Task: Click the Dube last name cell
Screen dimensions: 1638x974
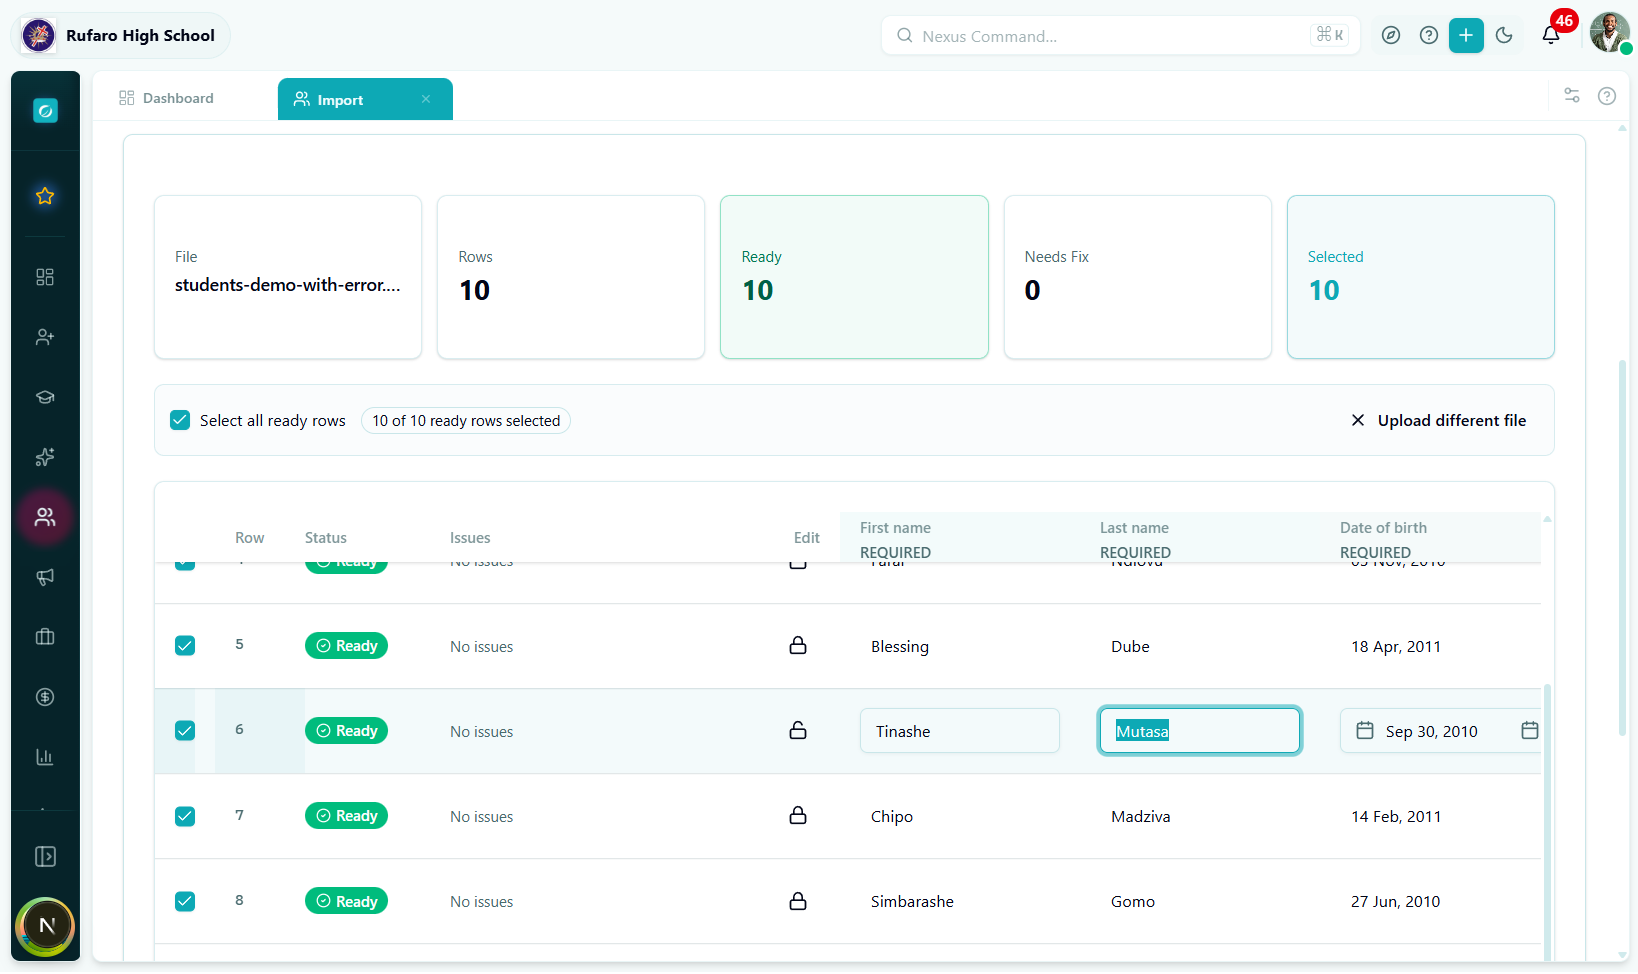Action: click(x=1130, y=646)
